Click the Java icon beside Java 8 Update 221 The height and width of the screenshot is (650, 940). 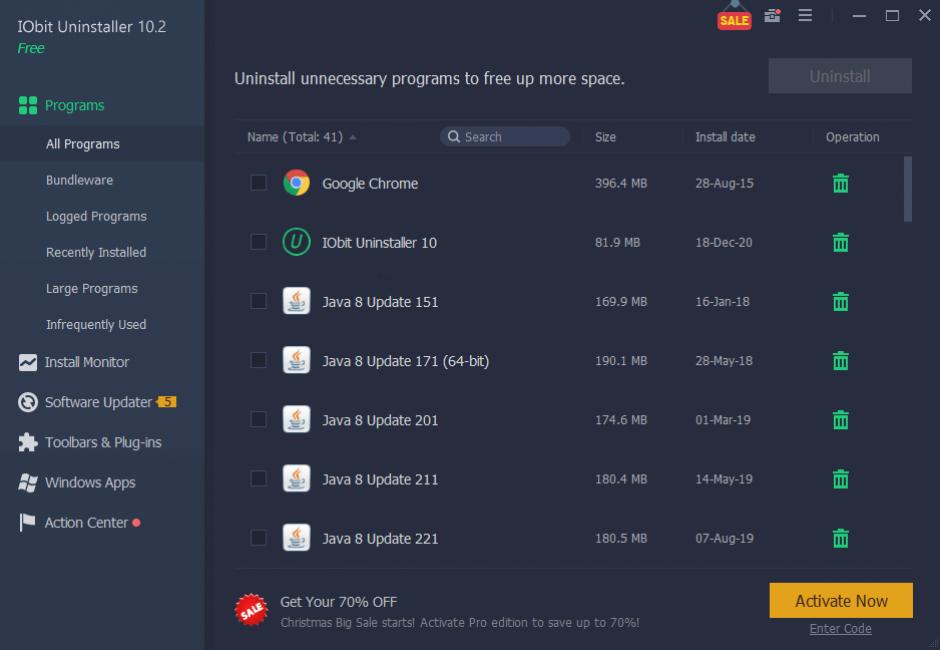click(296, 538)
